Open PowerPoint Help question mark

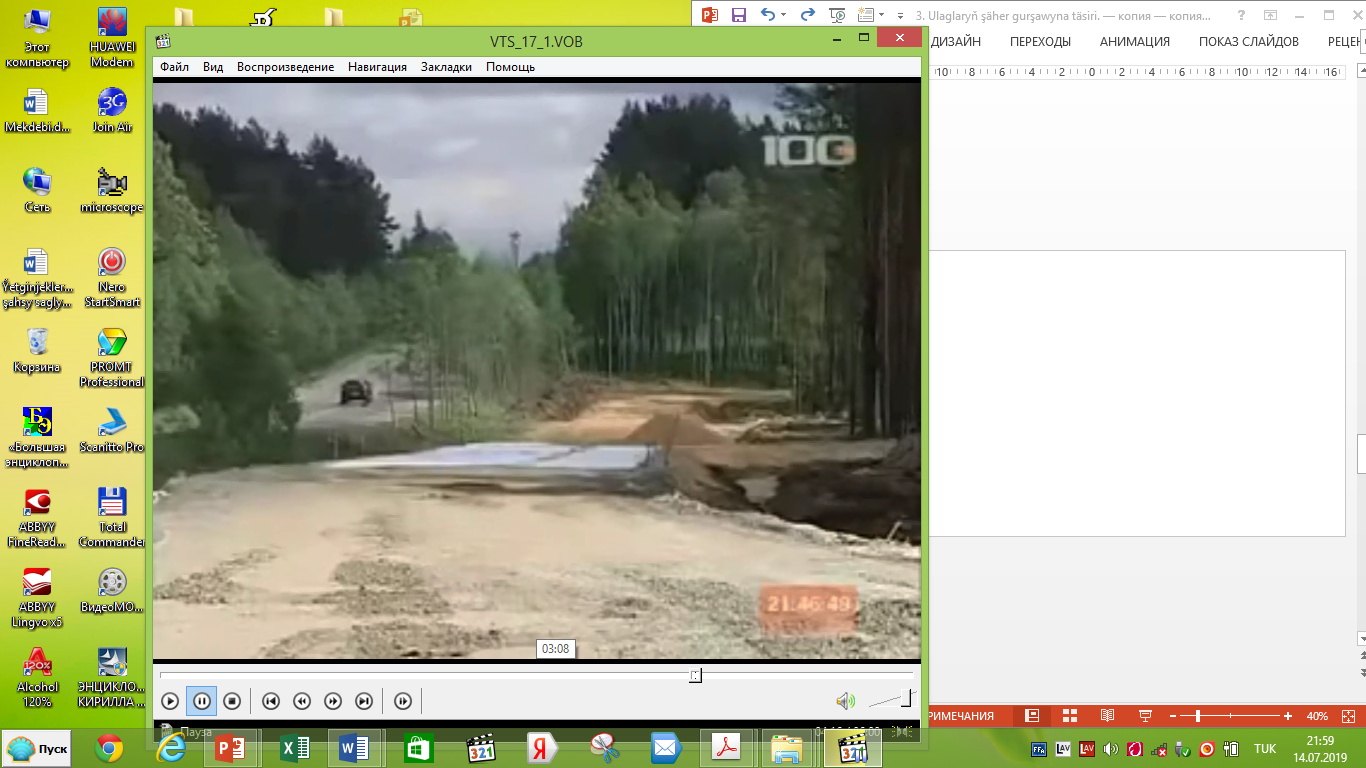[x=1241, y=15]
